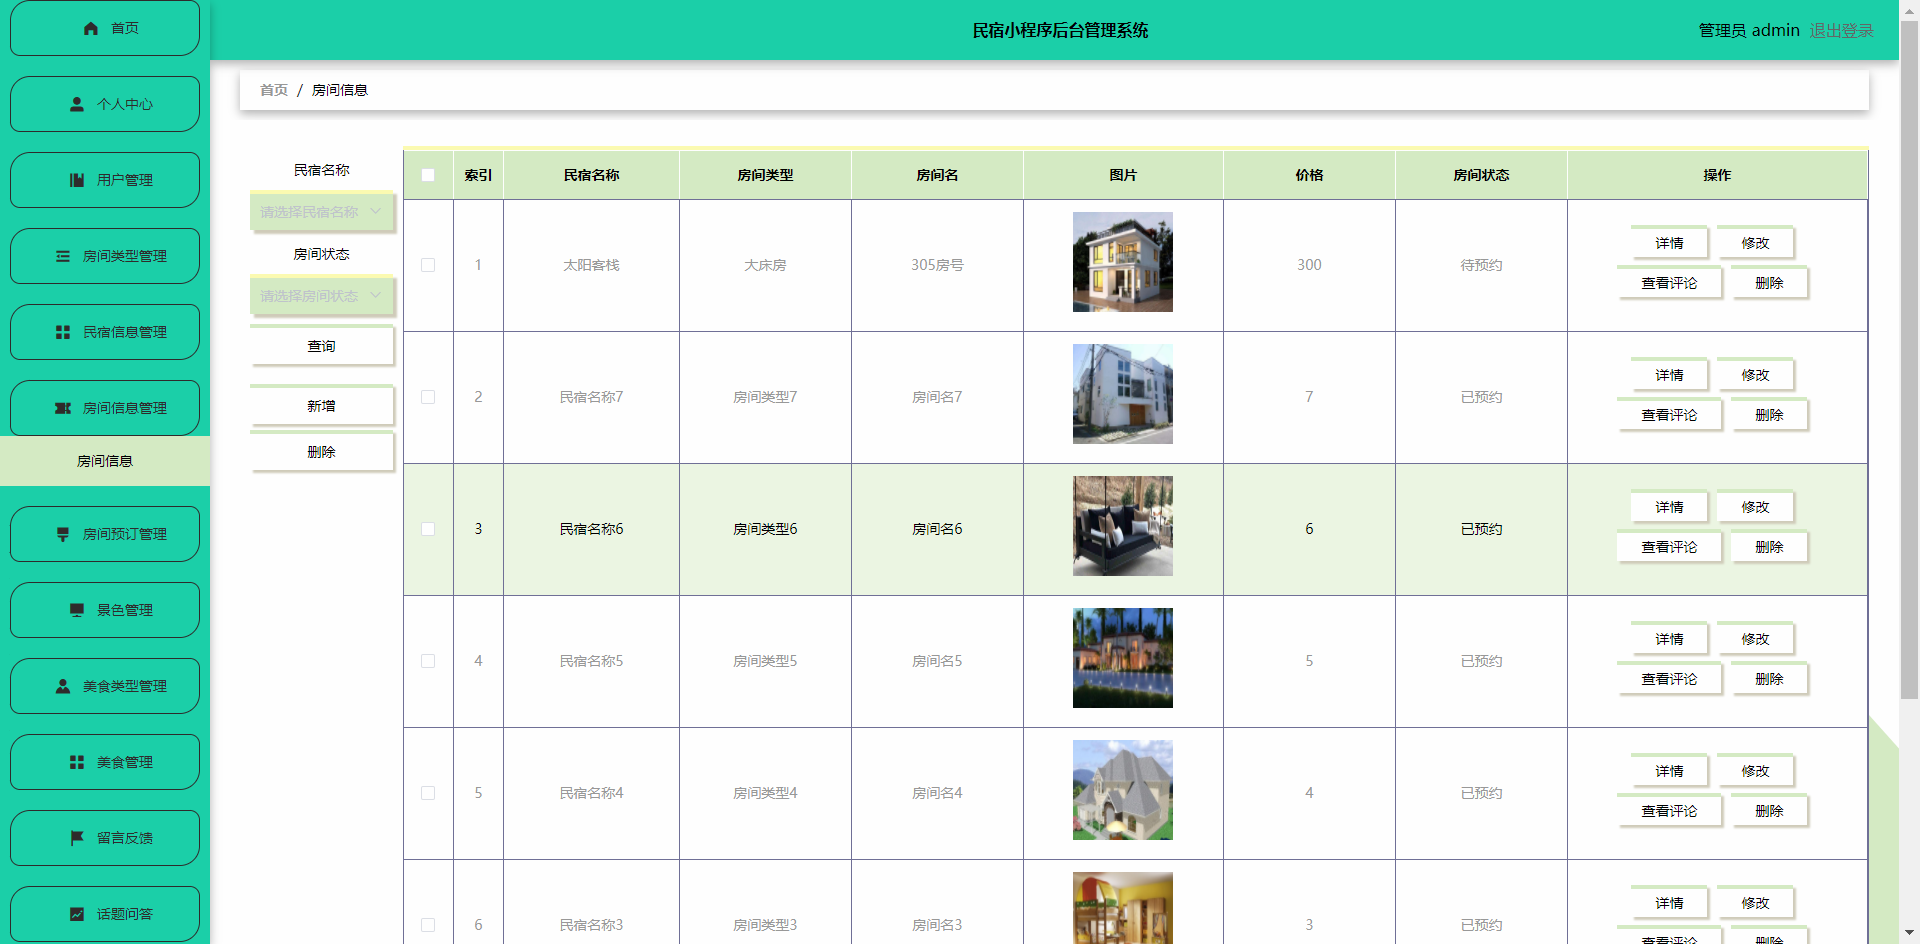This screenshot has width=1920, height=944.
Task: Open 详情 for 太阳客栈 row
Action: 1669,243
